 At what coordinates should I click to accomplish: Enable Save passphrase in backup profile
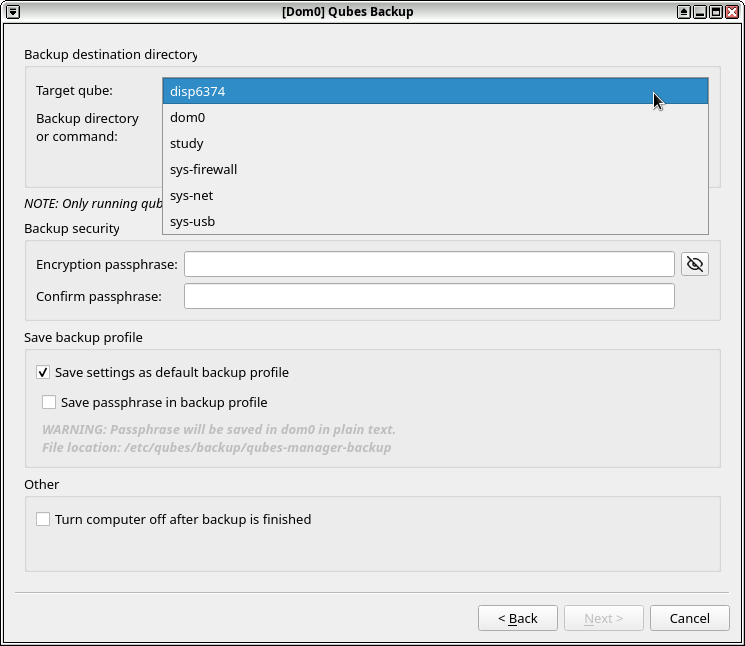point(49,402)
